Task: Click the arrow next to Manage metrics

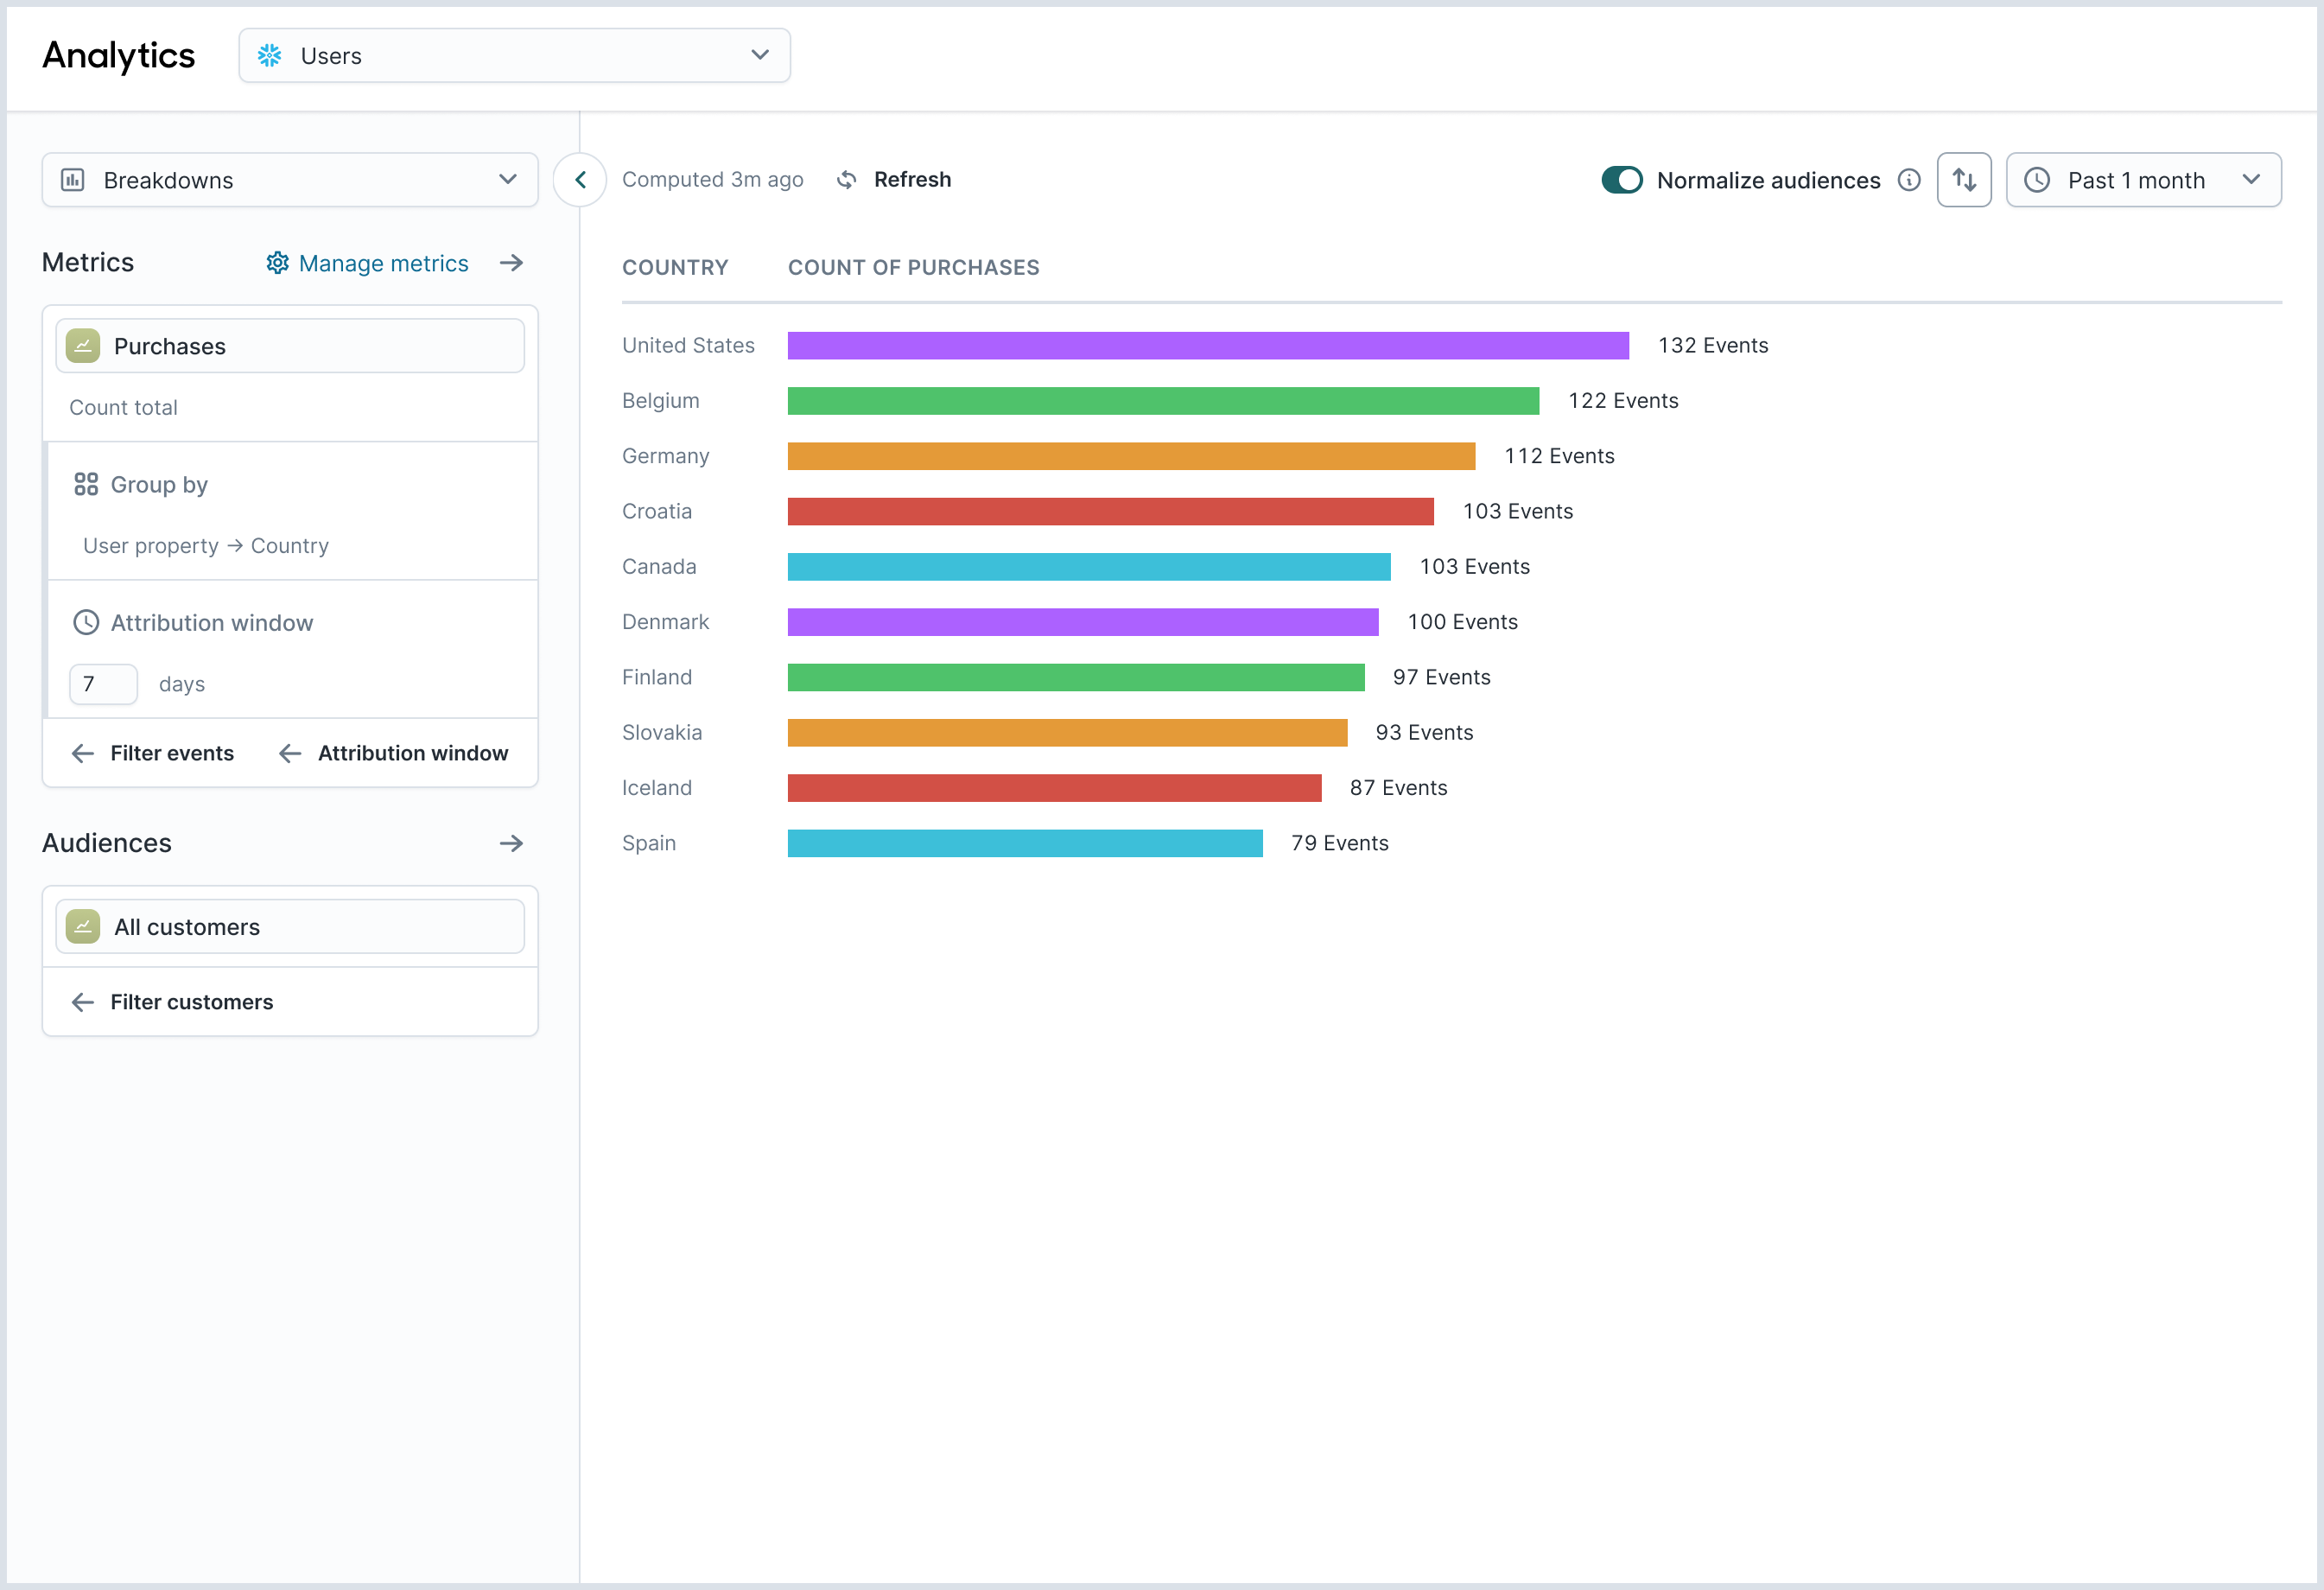Action: [511, 263]
